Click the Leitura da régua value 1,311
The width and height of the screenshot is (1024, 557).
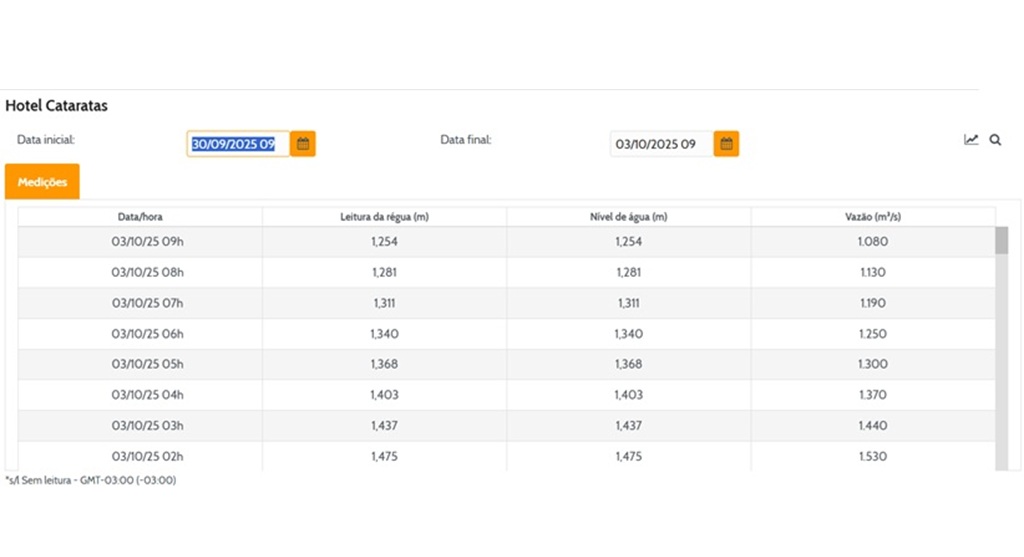(385, 303)
